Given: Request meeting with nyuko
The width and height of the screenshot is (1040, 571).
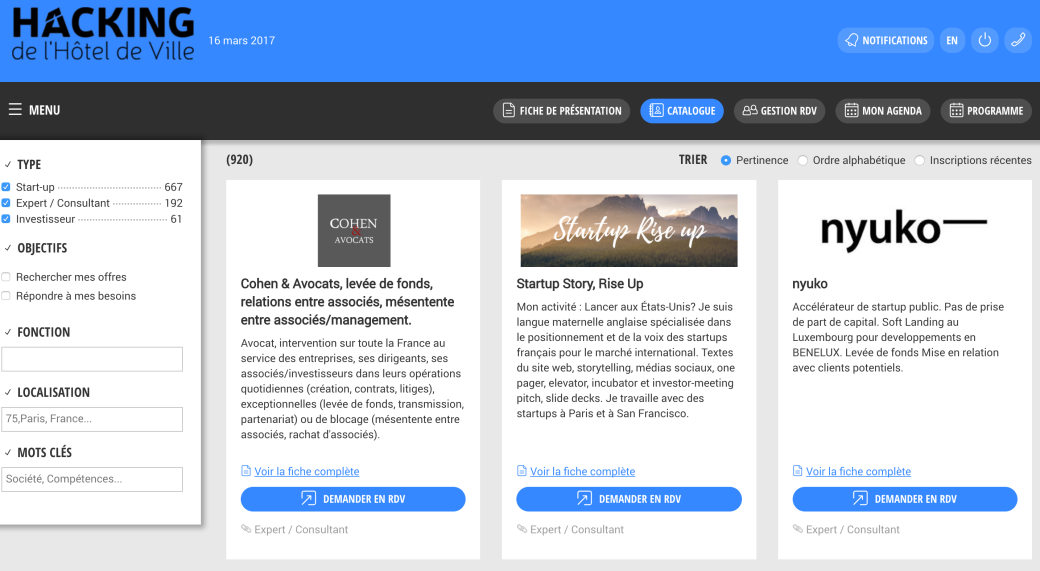Looking at the screenshot, I should [905, 499].
